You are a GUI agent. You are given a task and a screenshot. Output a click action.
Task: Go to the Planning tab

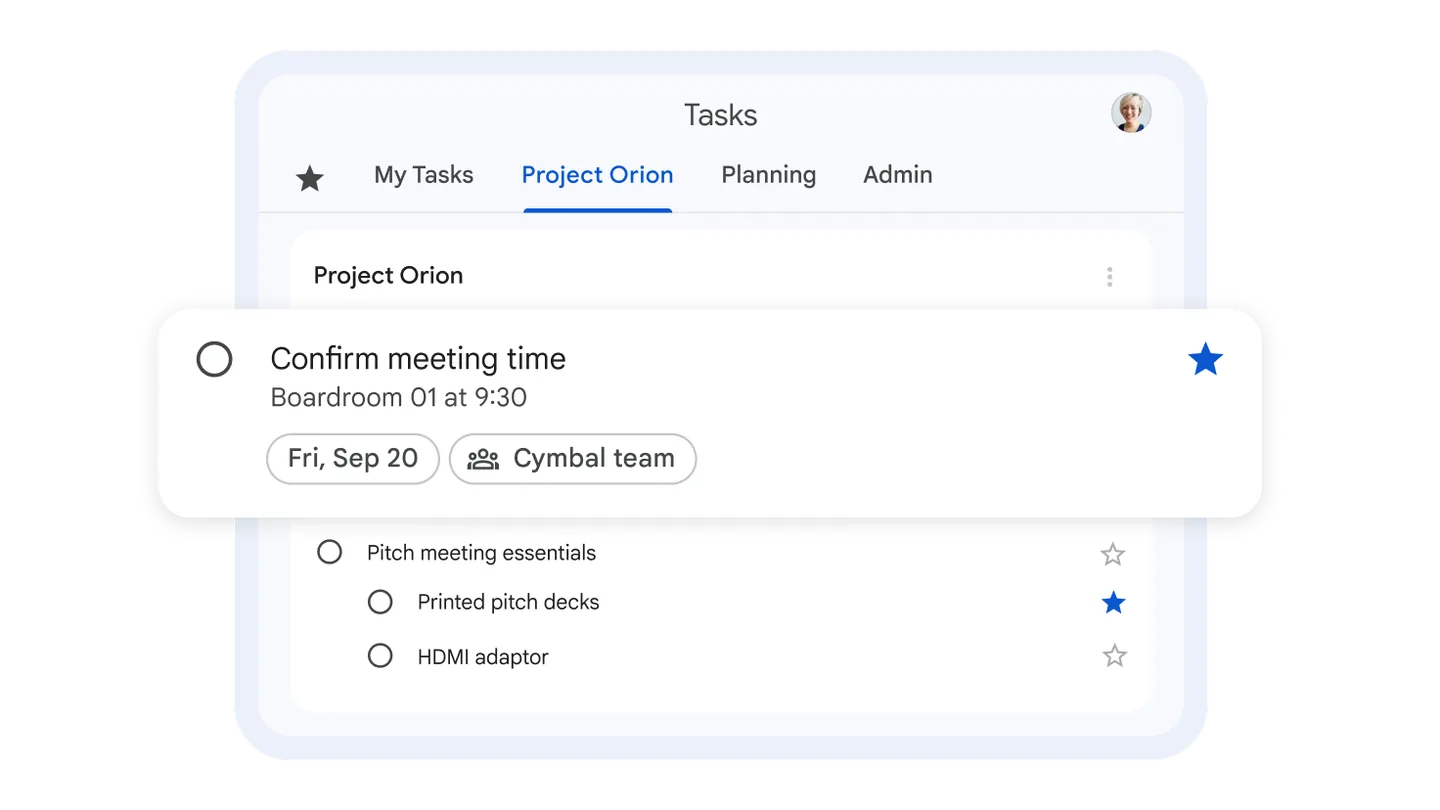click(769, 175)
